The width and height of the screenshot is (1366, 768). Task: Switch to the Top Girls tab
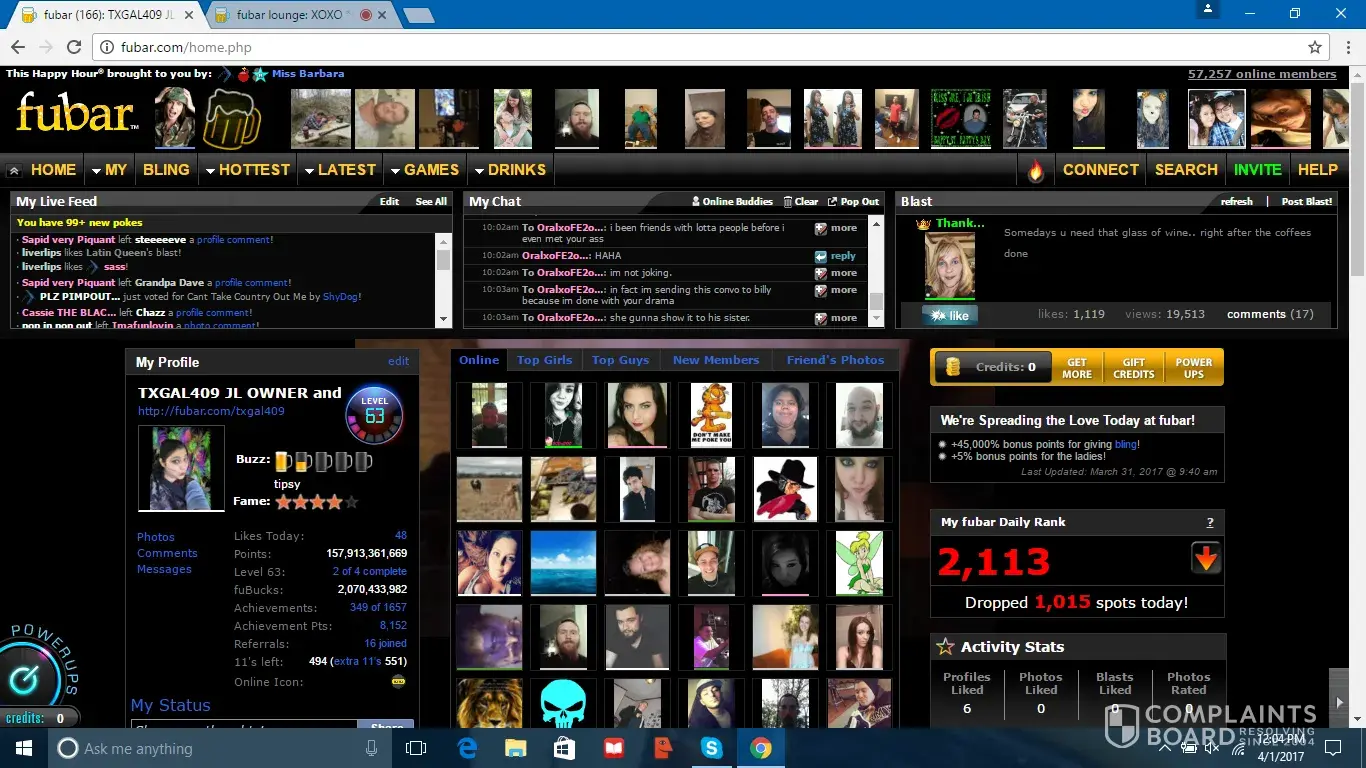544,360
